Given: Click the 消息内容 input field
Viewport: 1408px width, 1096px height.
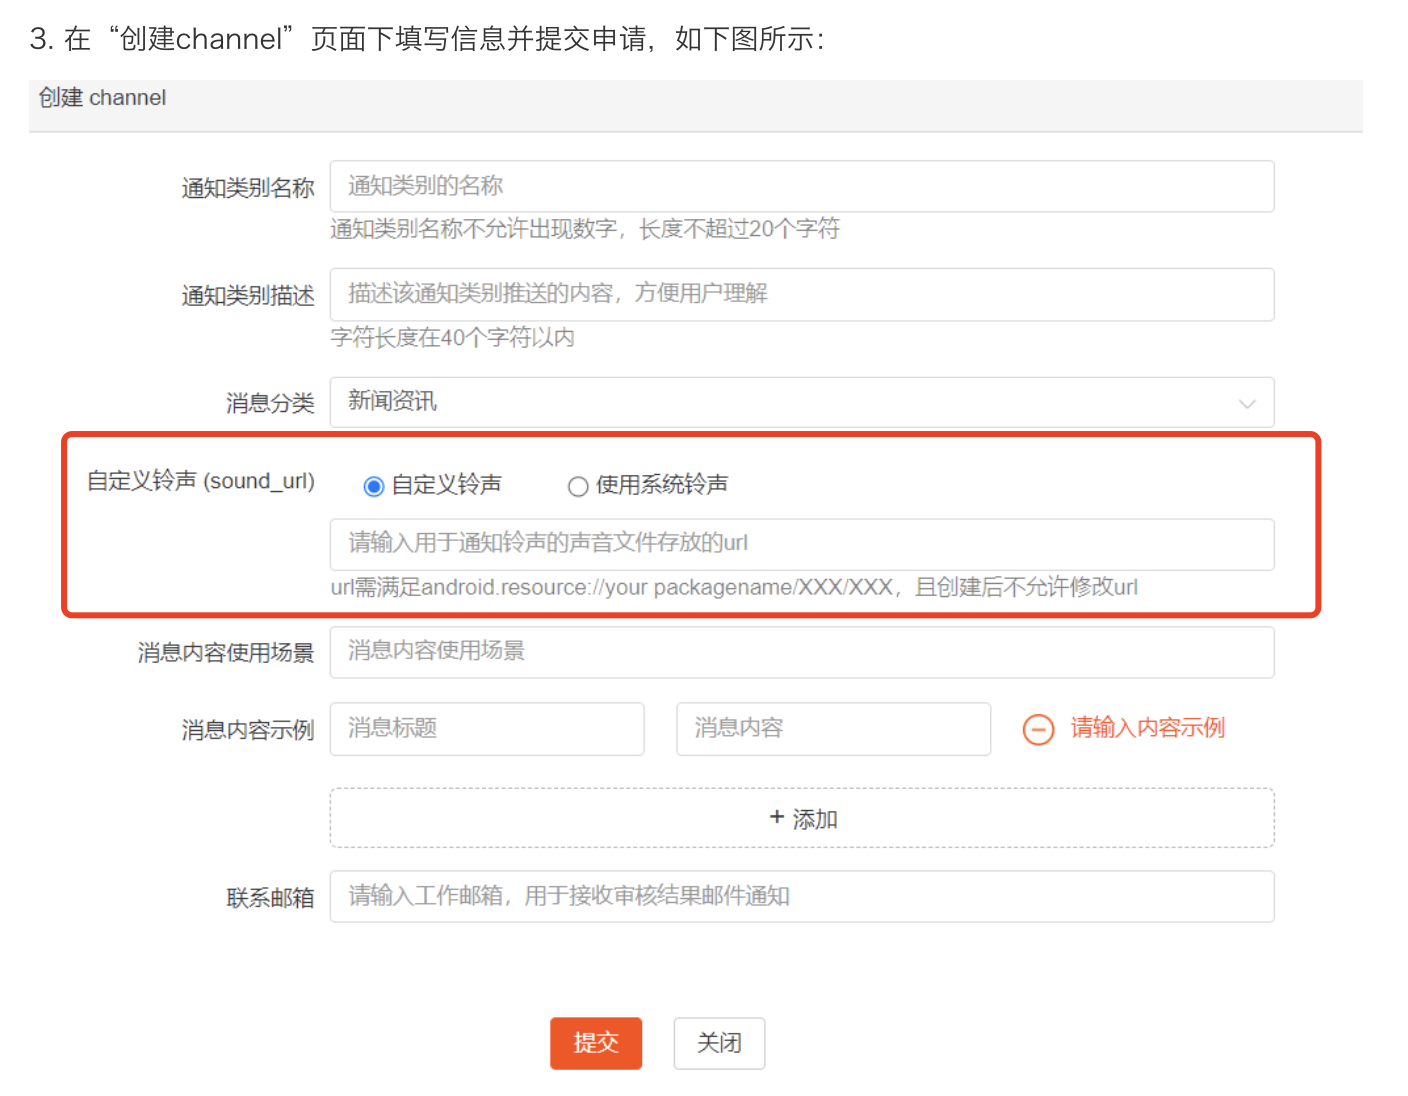Looking at the screenshot, I should [x=833, y=728].
